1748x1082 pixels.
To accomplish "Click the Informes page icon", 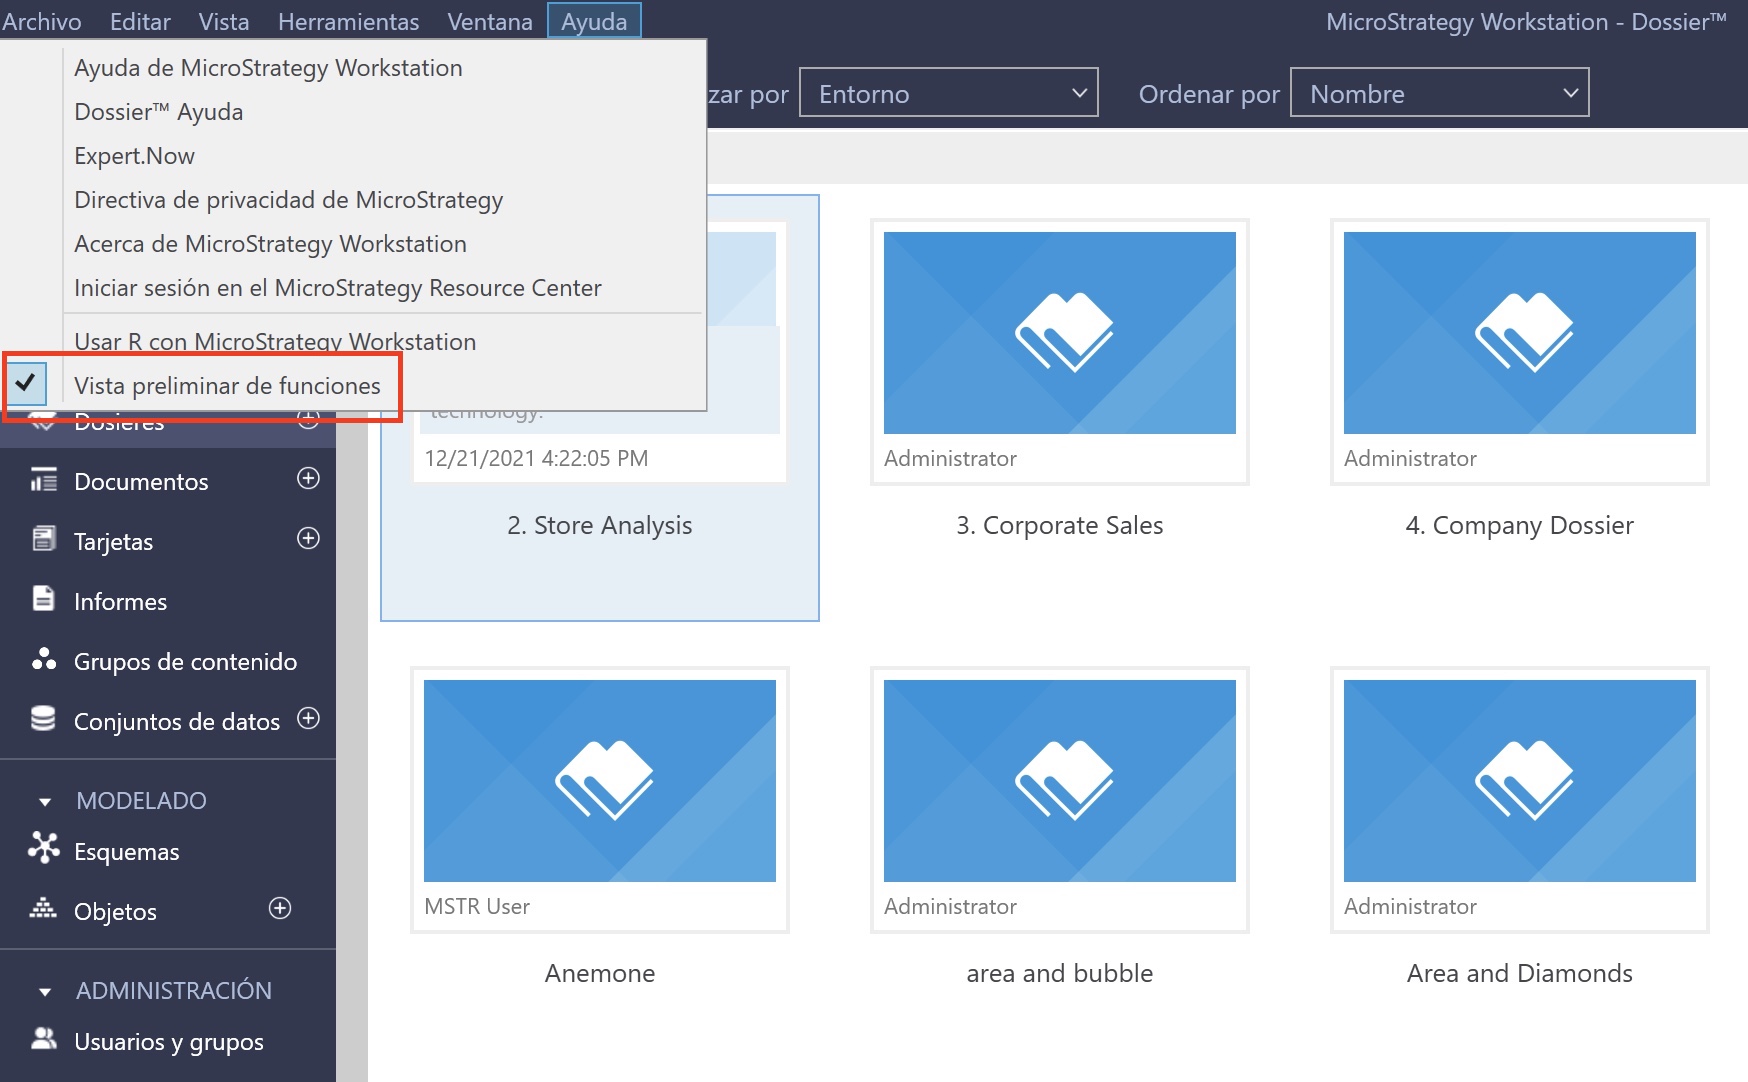I will pos(43,599).
